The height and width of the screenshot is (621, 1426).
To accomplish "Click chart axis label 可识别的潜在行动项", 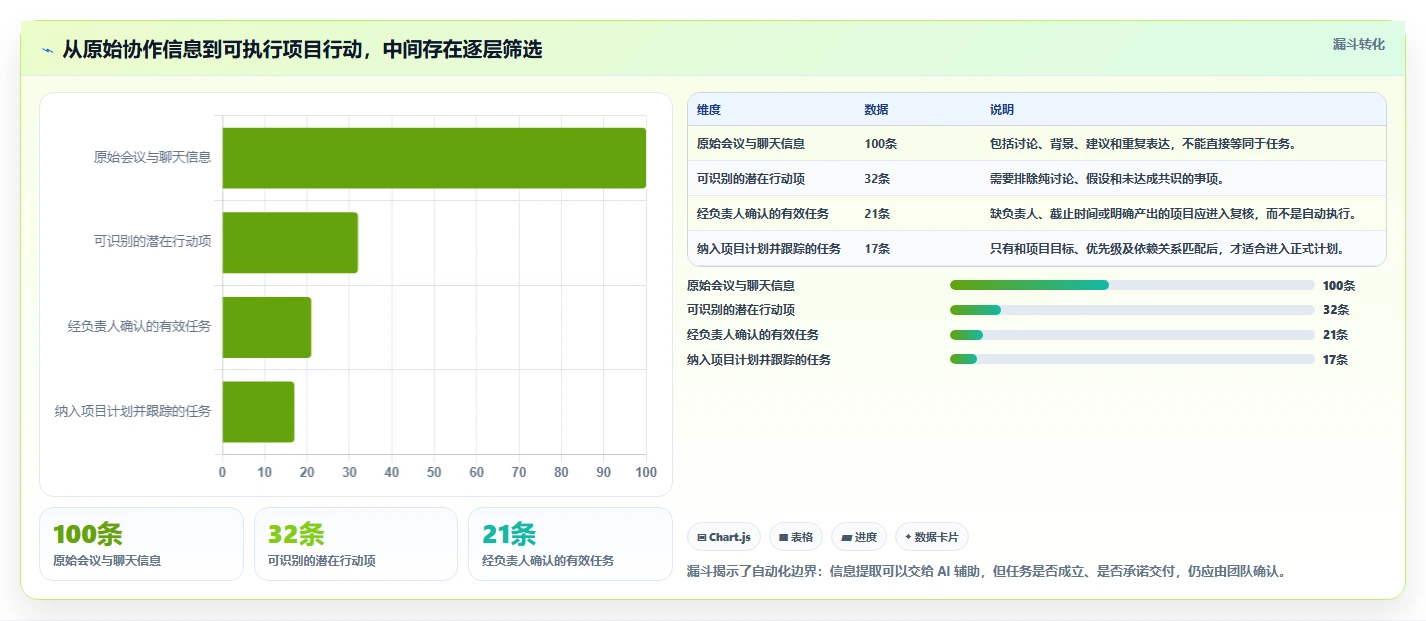I will click(152, 242).
